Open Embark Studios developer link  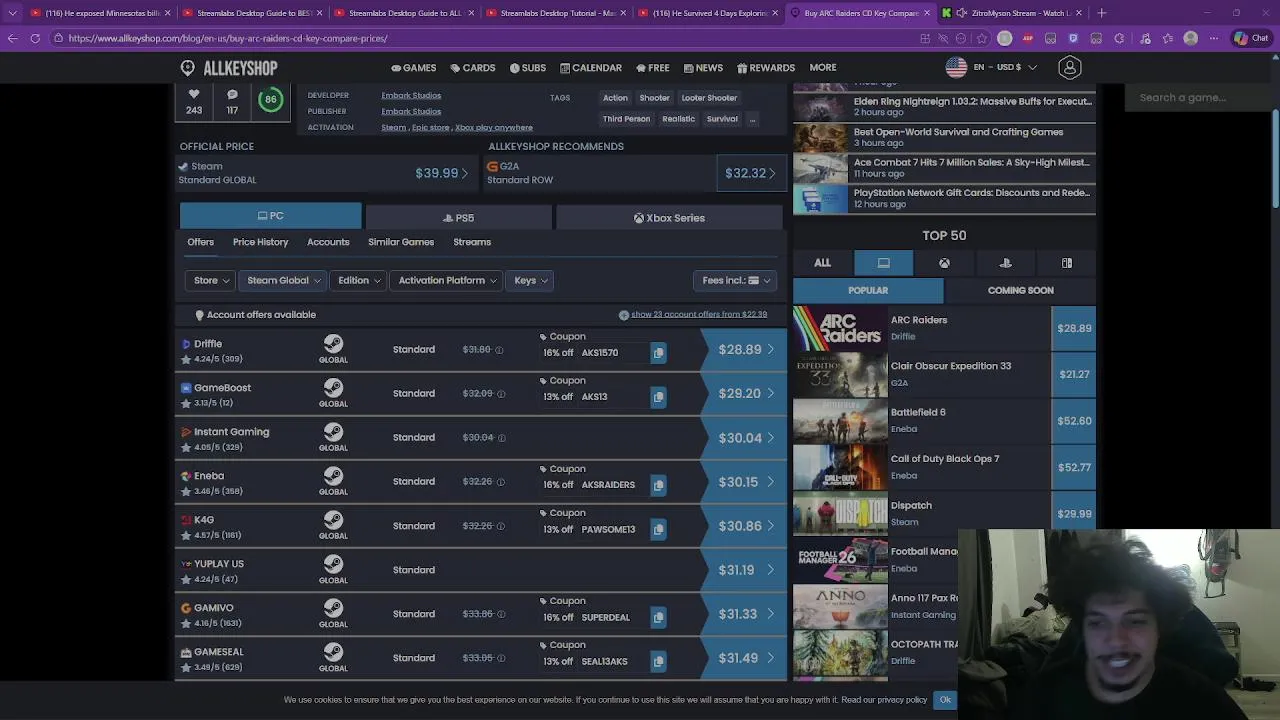click(x=411, y=96)
